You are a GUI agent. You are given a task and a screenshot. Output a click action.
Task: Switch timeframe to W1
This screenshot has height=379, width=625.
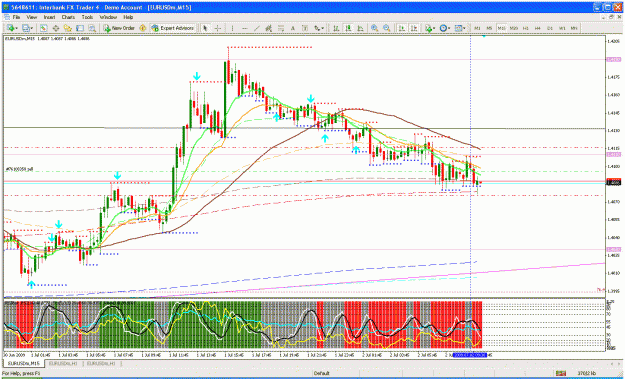tap(562, 28)
